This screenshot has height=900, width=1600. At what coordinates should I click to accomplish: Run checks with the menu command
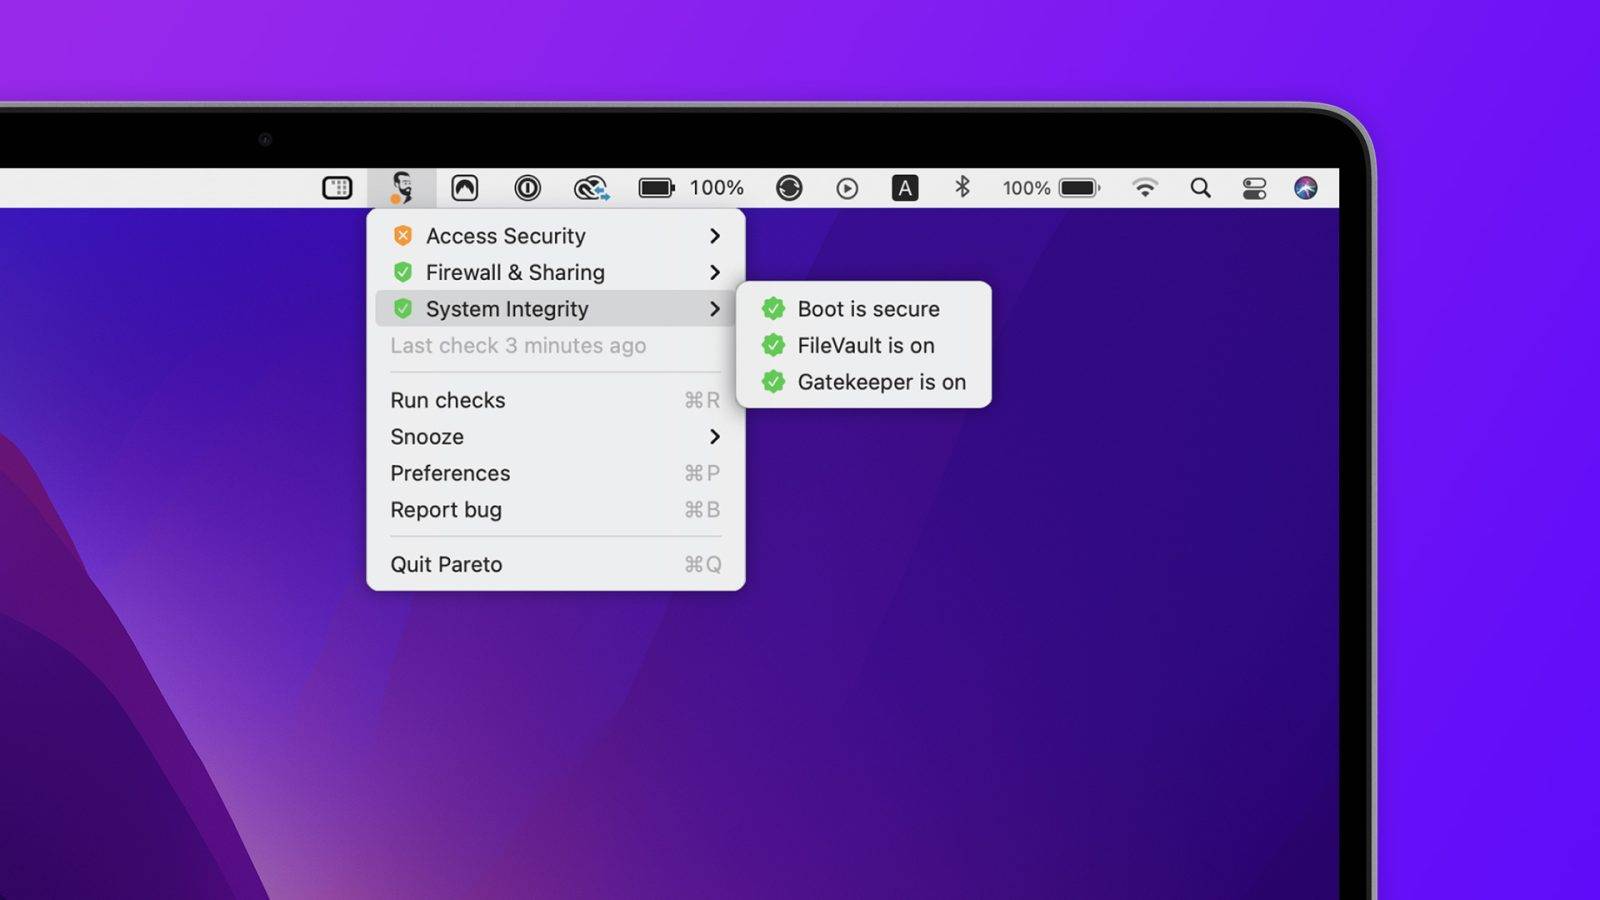448,400
